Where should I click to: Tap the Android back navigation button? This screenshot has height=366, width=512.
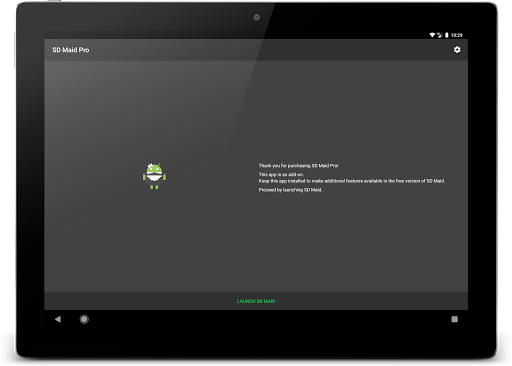[x=58, y=319]
